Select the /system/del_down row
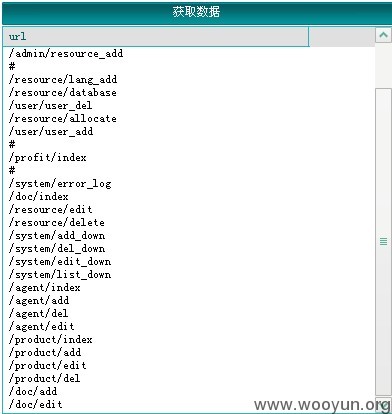The image size is (392, 414). (x=57, y=249)
